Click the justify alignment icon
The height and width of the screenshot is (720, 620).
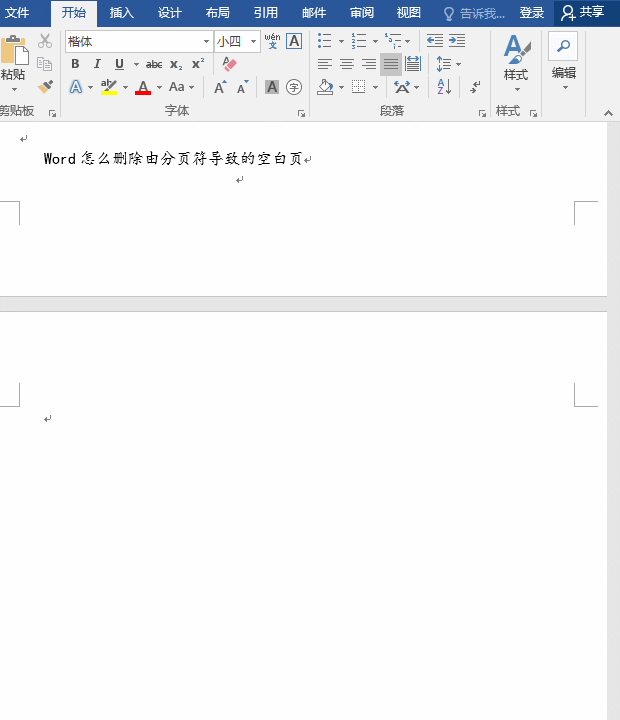tap(391, 64)
